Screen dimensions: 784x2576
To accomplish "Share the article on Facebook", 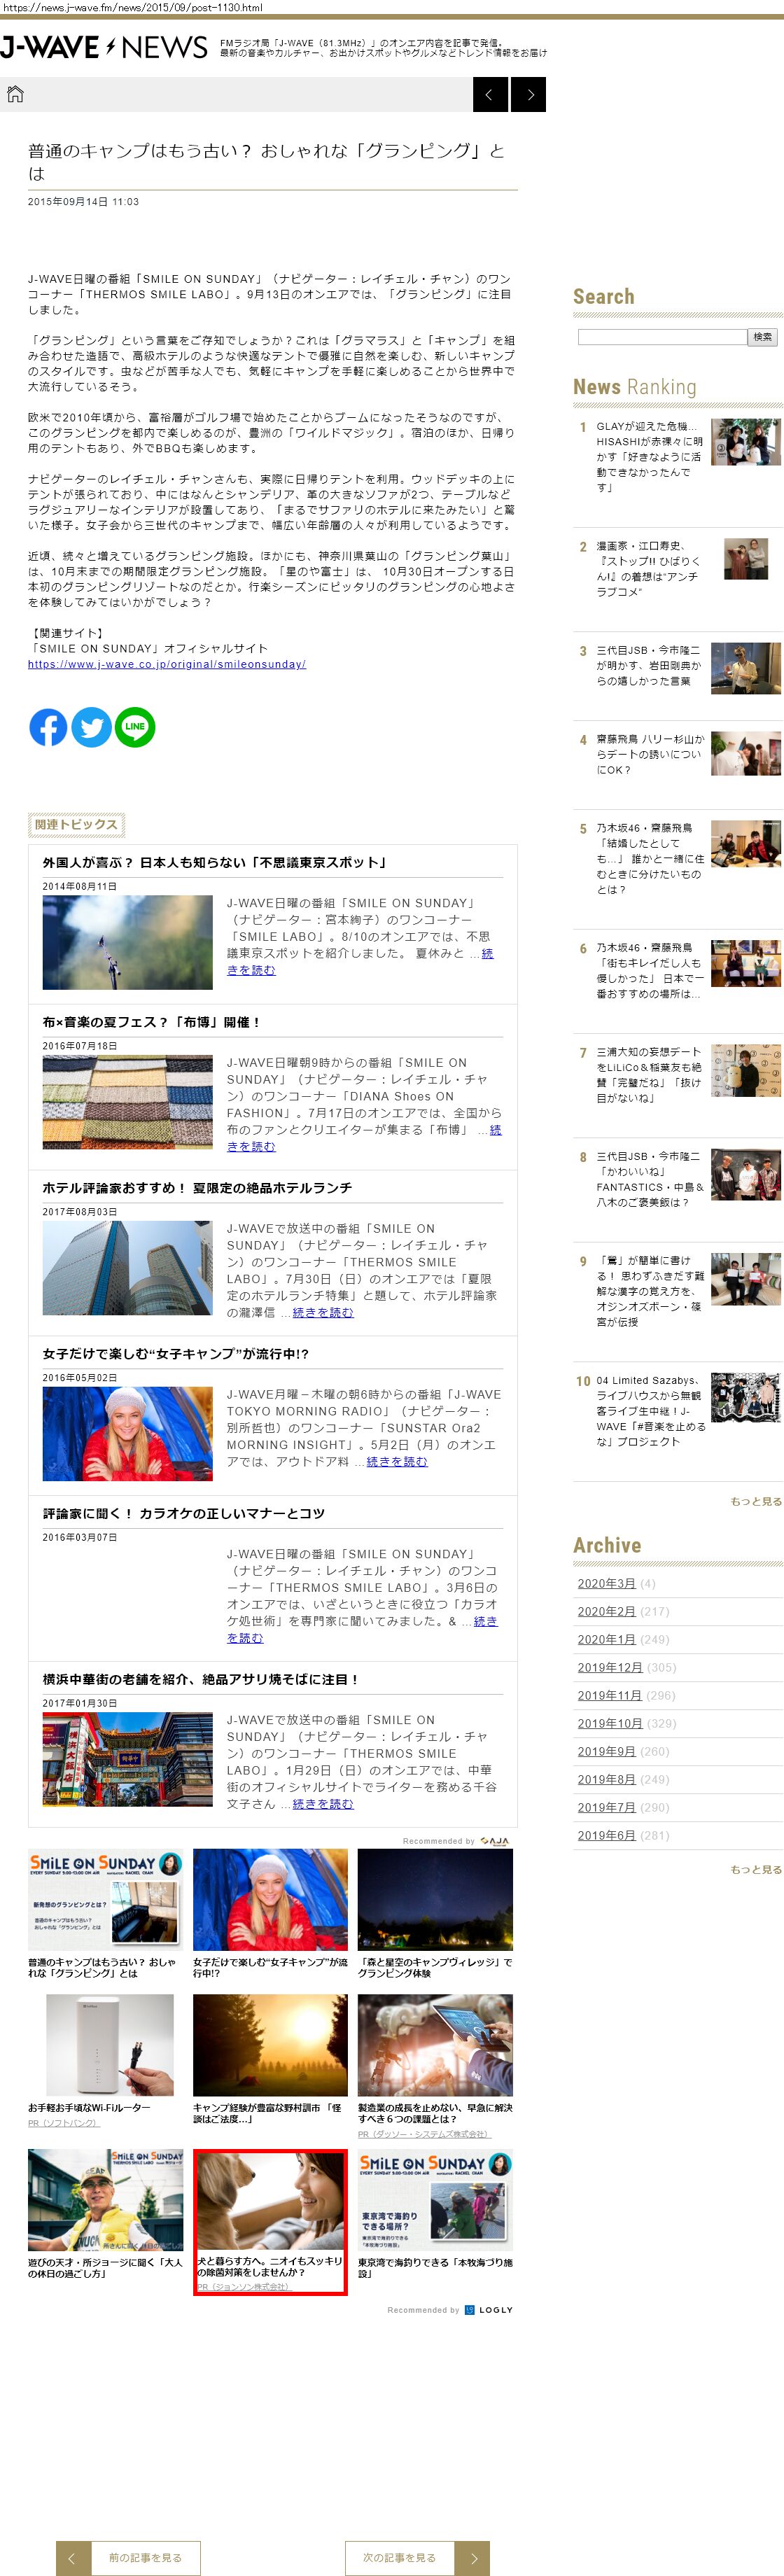I will click(48, 727).
